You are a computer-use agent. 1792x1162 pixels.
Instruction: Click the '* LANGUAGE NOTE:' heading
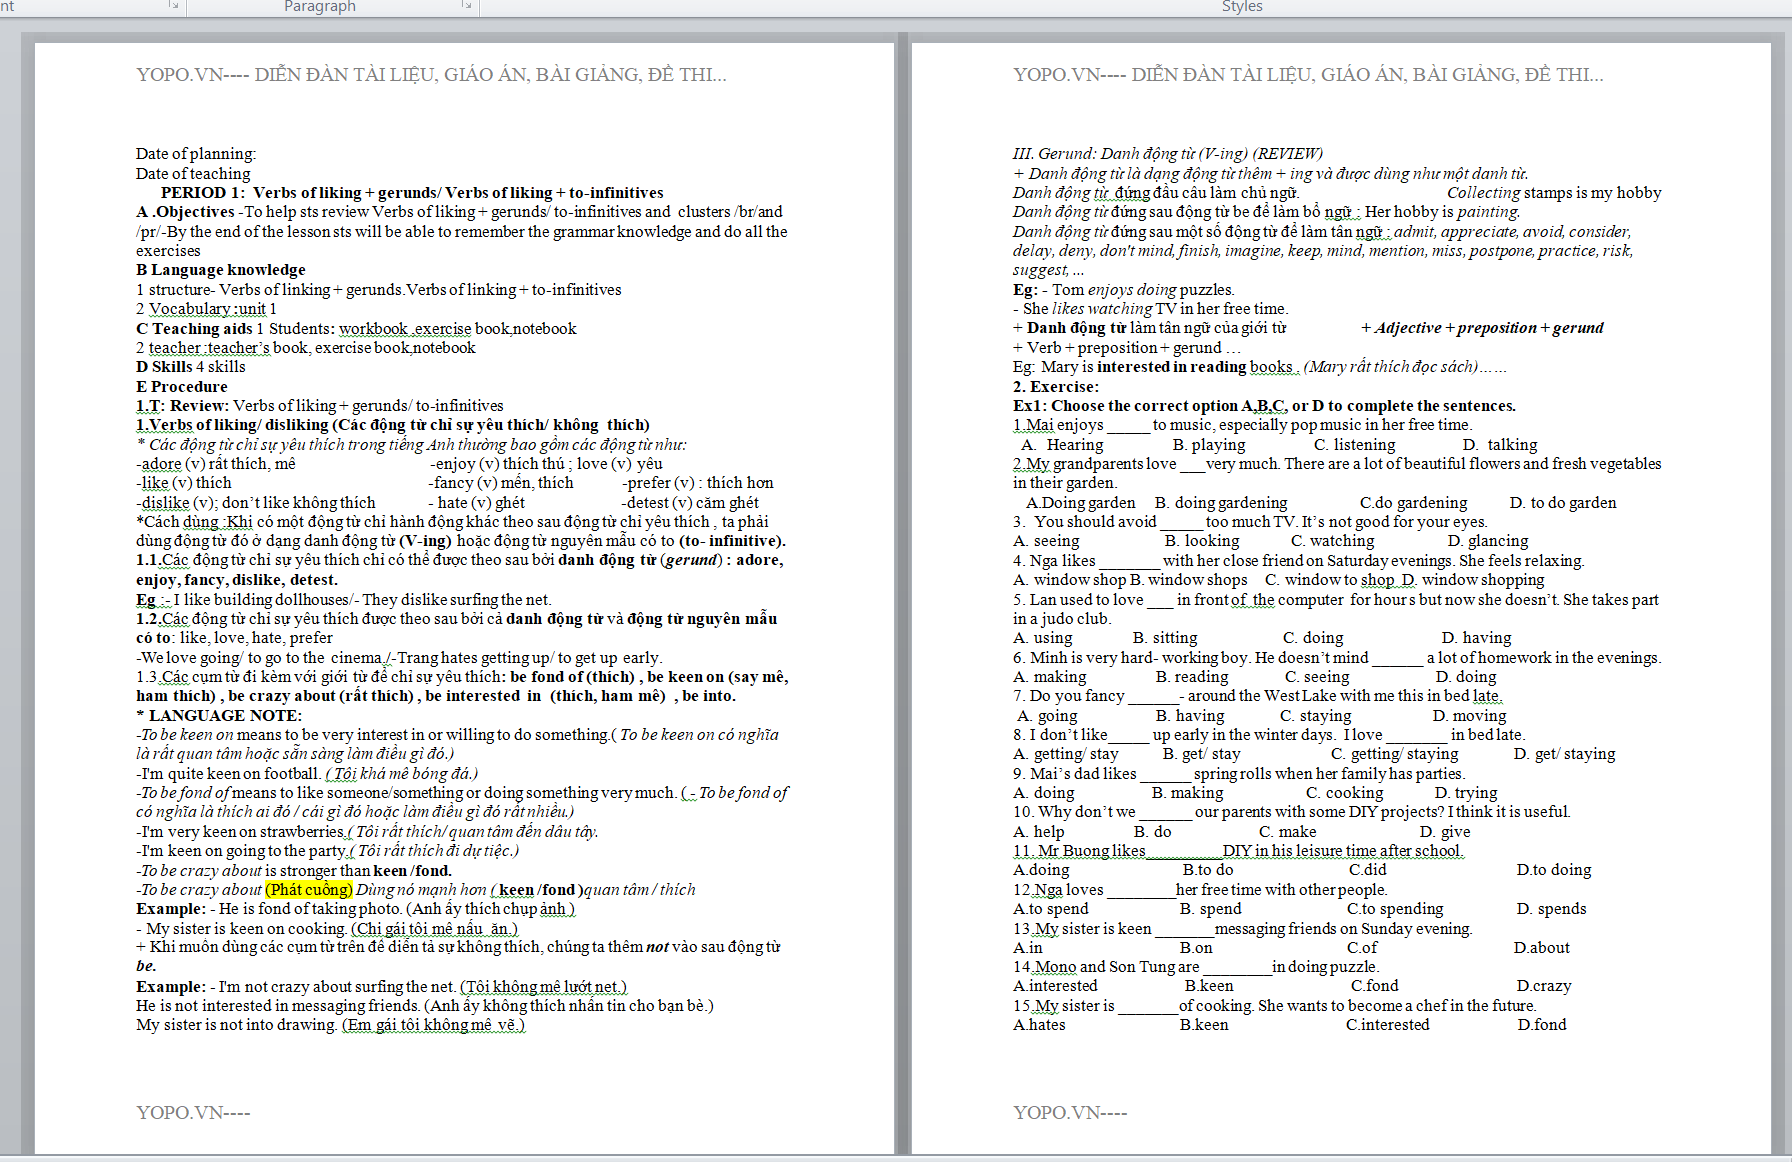point(219,716)
